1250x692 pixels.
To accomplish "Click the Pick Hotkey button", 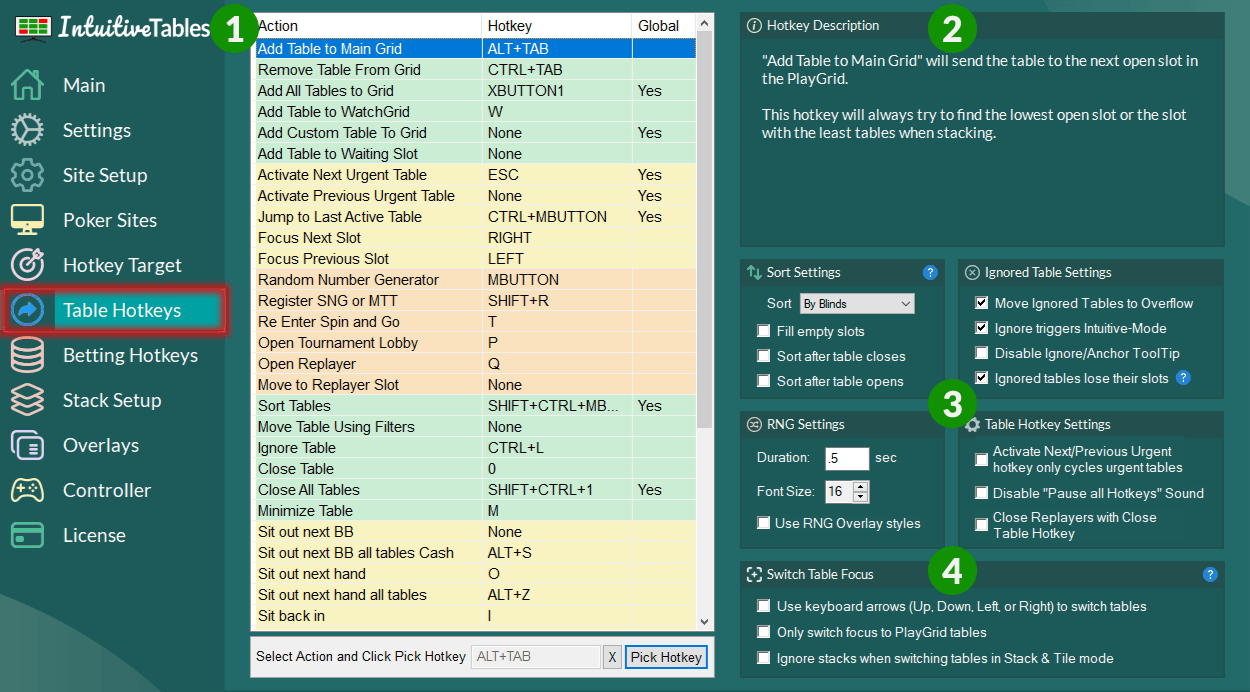I will [x=666, y=657].
